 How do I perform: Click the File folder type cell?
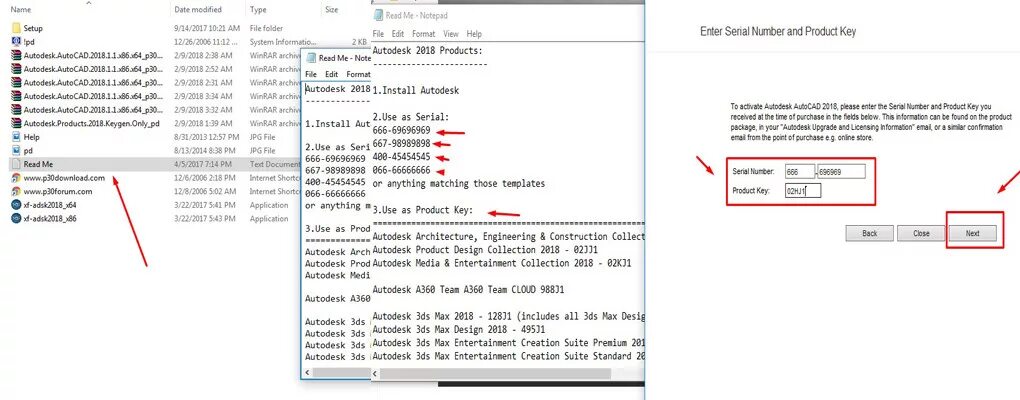[268, 28]
